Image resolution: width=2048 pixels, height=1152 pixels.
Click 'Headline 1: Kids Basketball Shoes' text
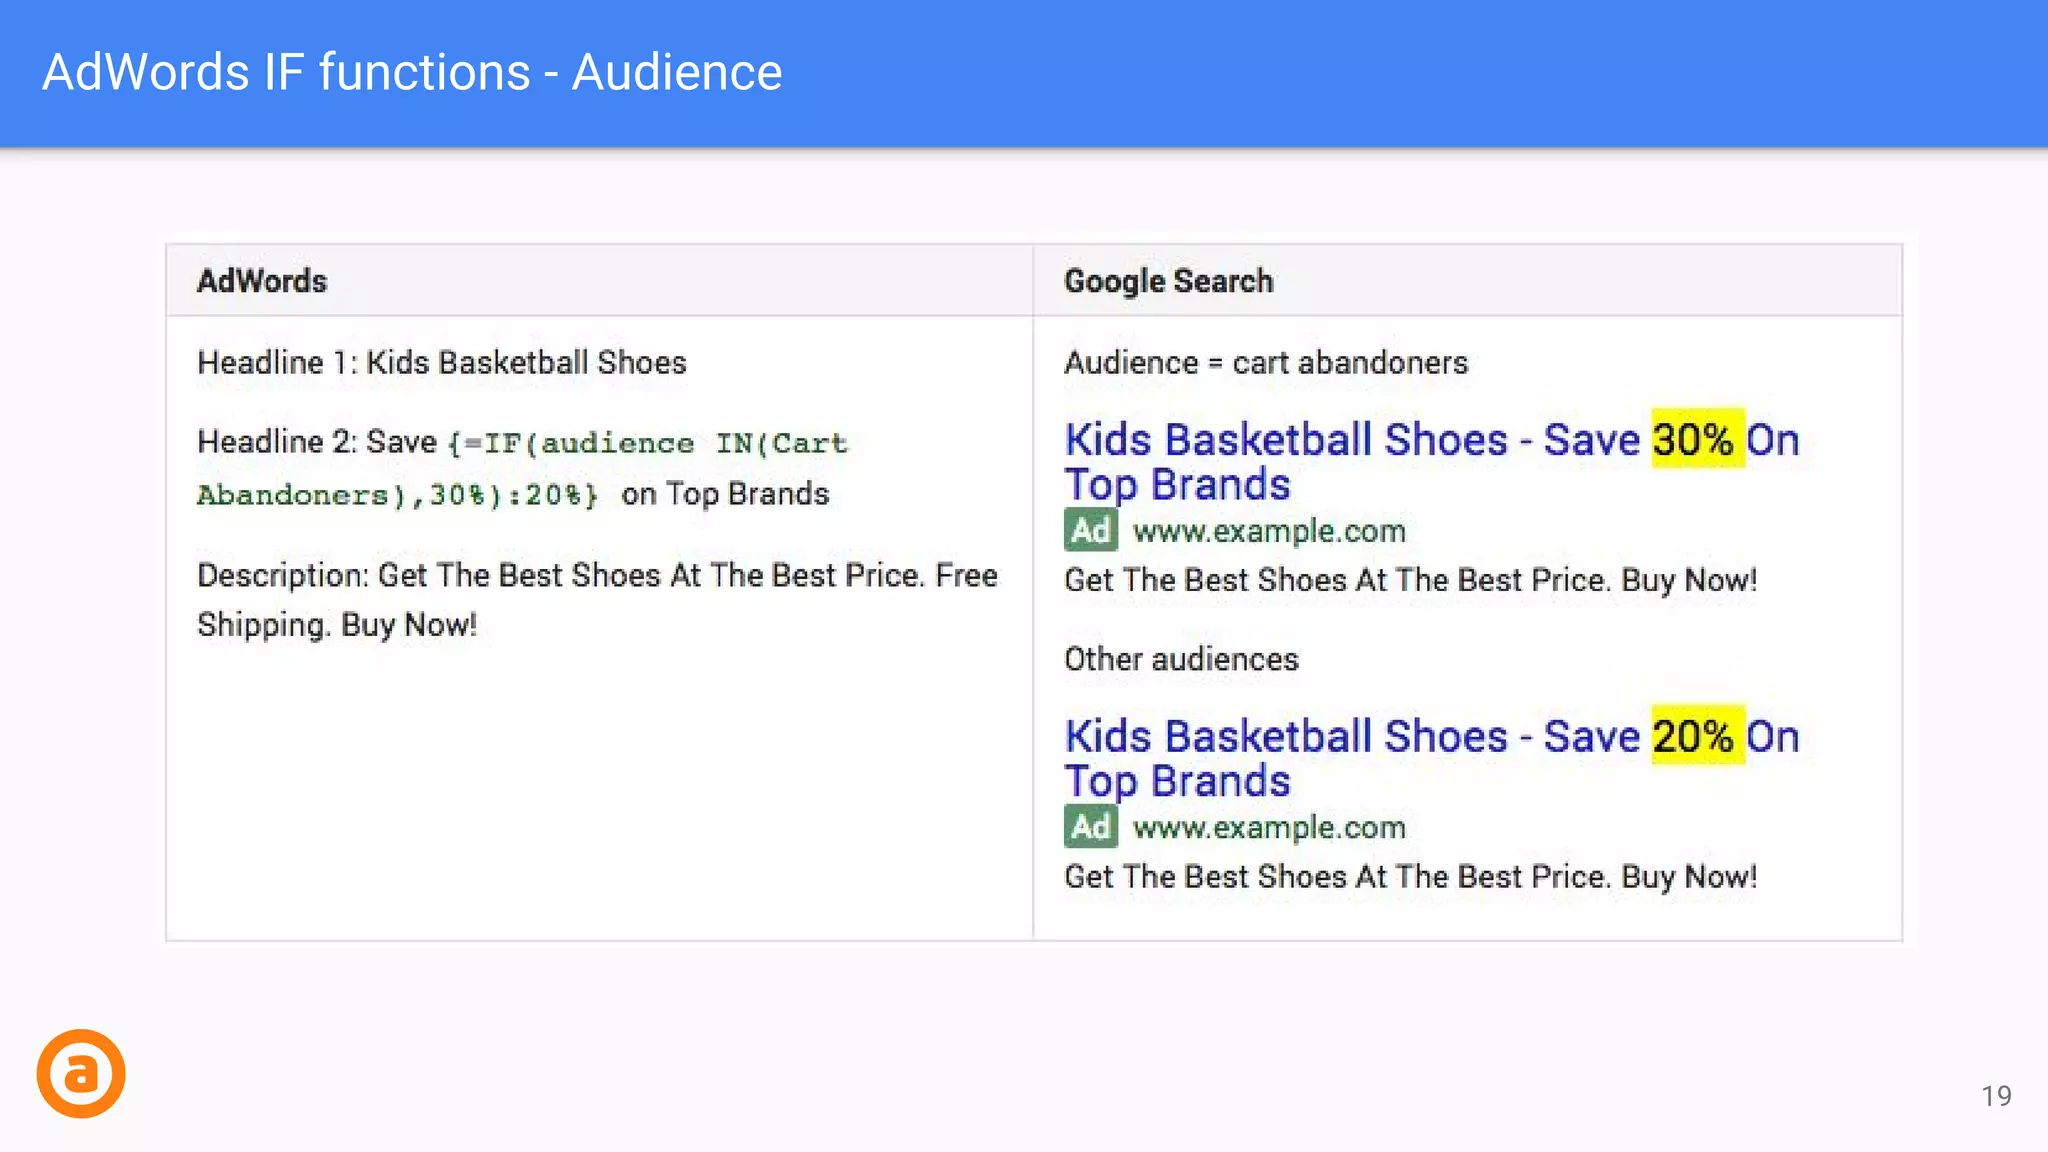click(442, 362)
